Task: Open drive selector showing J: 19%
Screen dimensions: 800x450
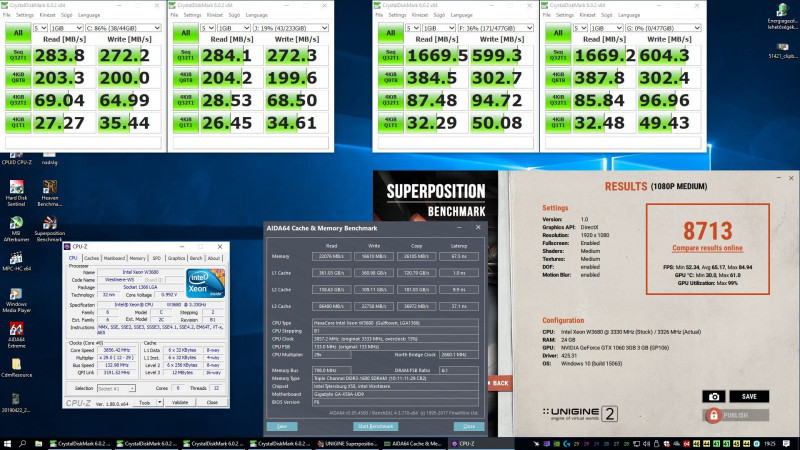Action: pyautogui.click(x=291, y=28)
